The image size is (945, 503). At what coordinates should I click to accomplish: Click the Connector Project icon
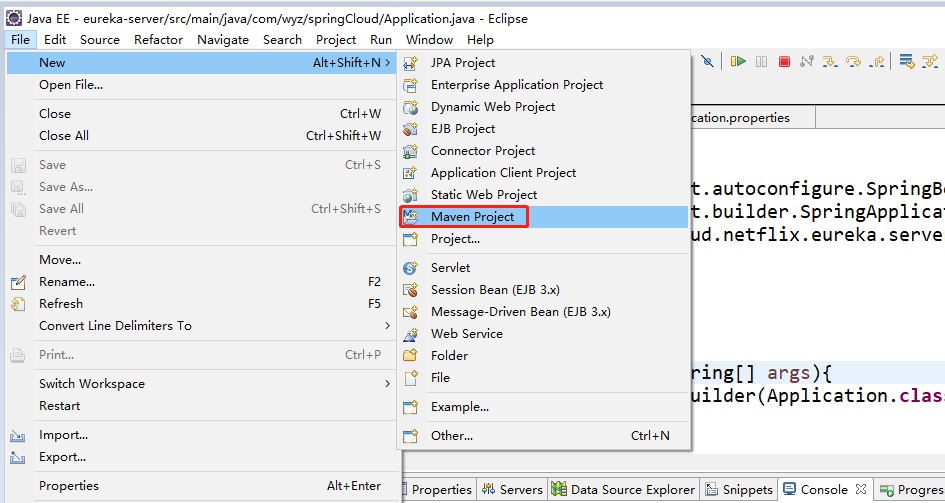(410, 151)
